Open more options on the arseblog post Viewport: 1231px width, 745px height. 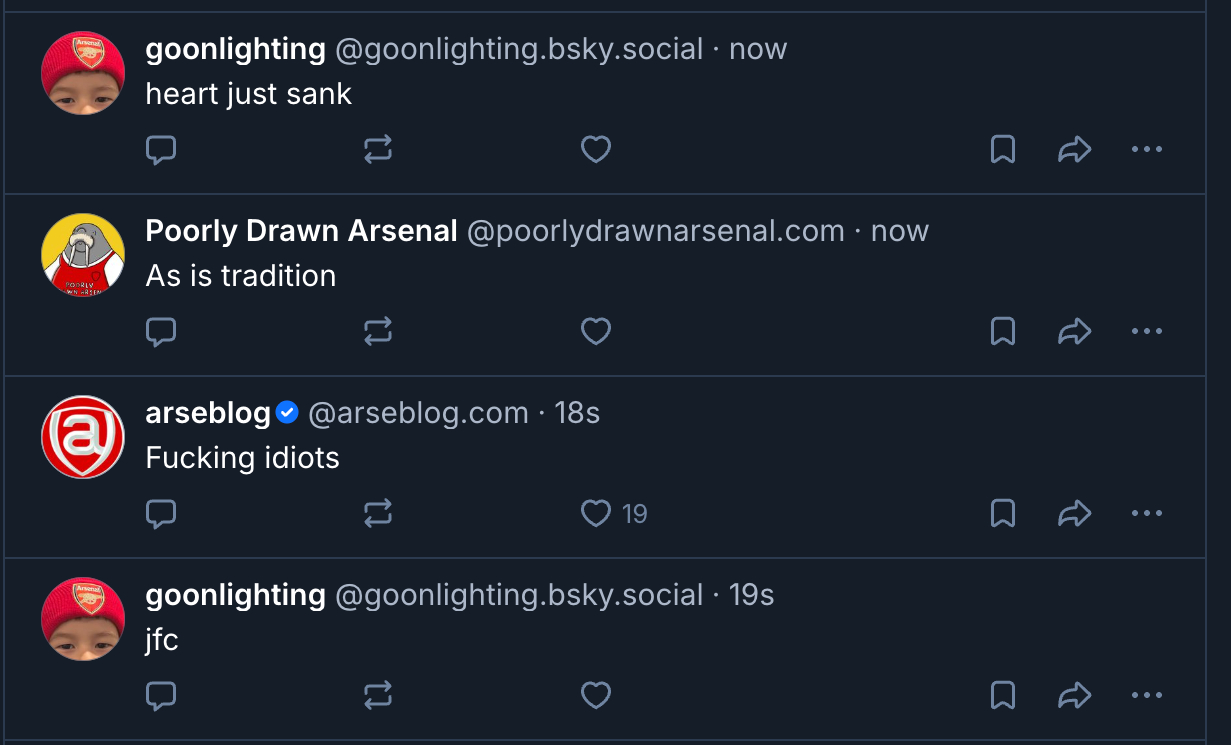(x=1146, y=514)
